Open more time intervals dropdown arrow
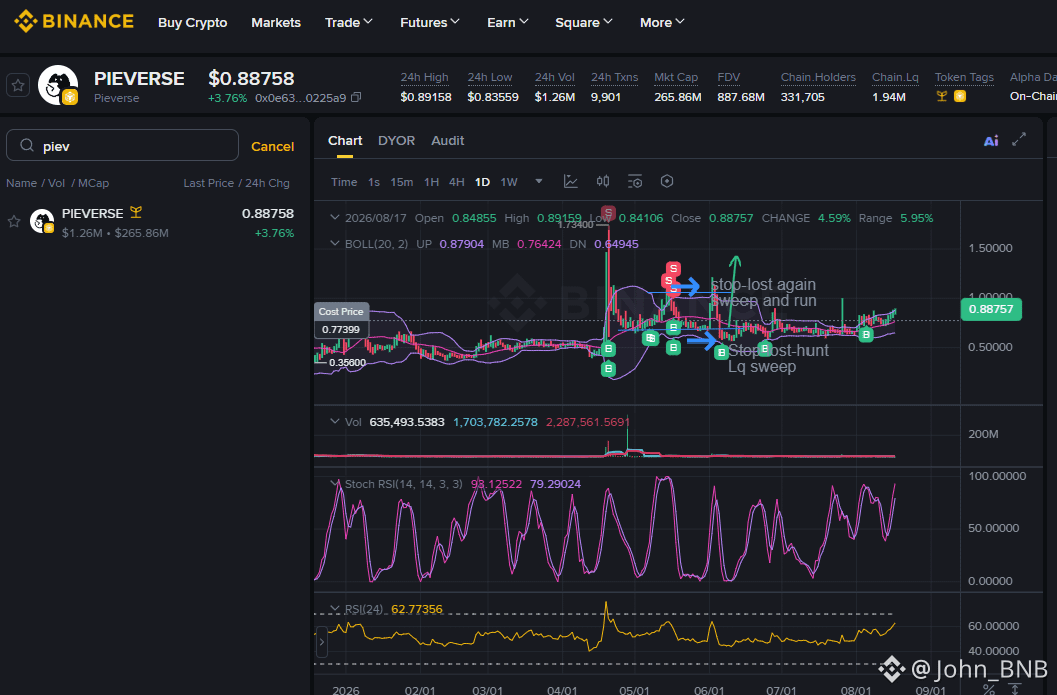This screenshot has width=1057, height=695. 539,181
